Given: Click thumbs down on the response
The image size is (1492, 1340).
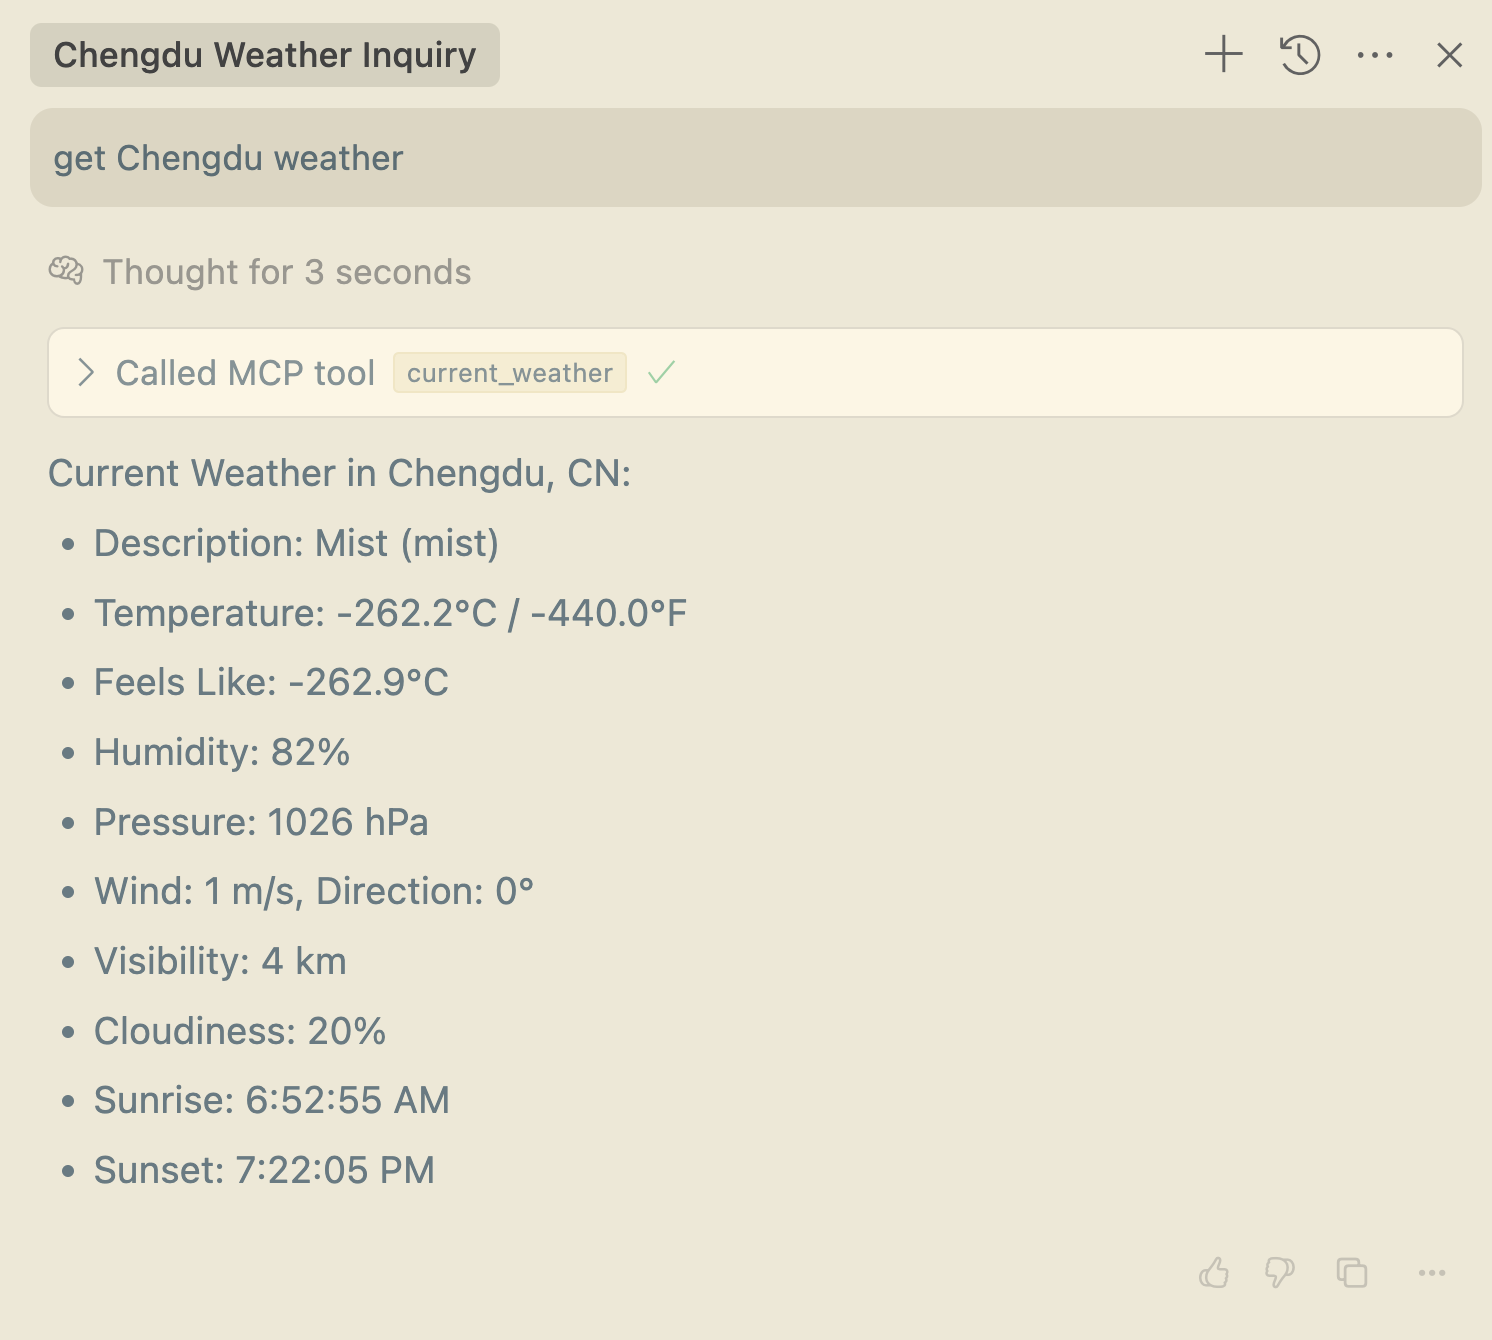Looking at the screenshot, I should [x=1279, y=1272].
